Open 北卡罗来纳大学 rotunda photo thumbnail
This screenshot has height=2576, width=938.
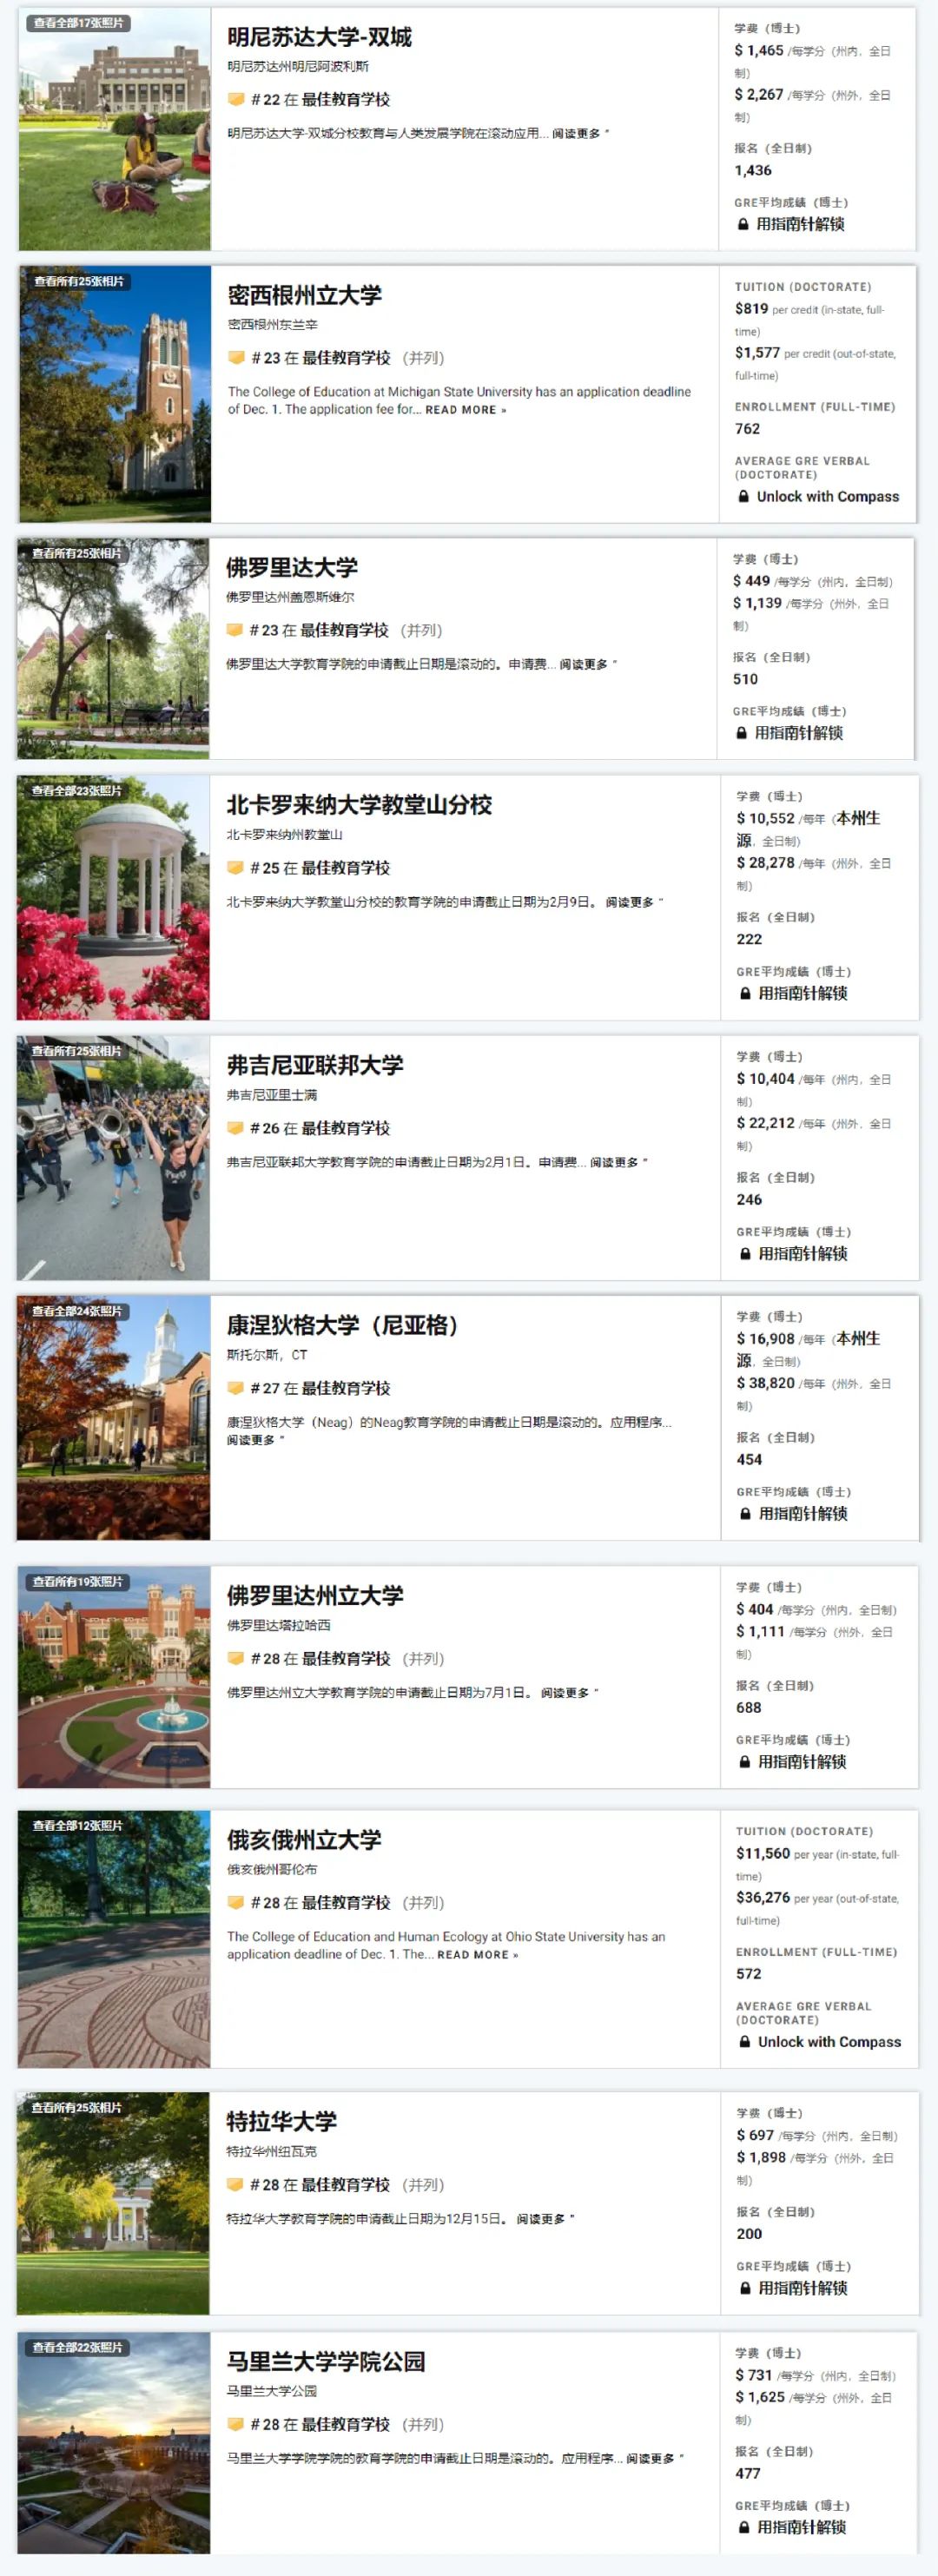[x=113, y=897]
